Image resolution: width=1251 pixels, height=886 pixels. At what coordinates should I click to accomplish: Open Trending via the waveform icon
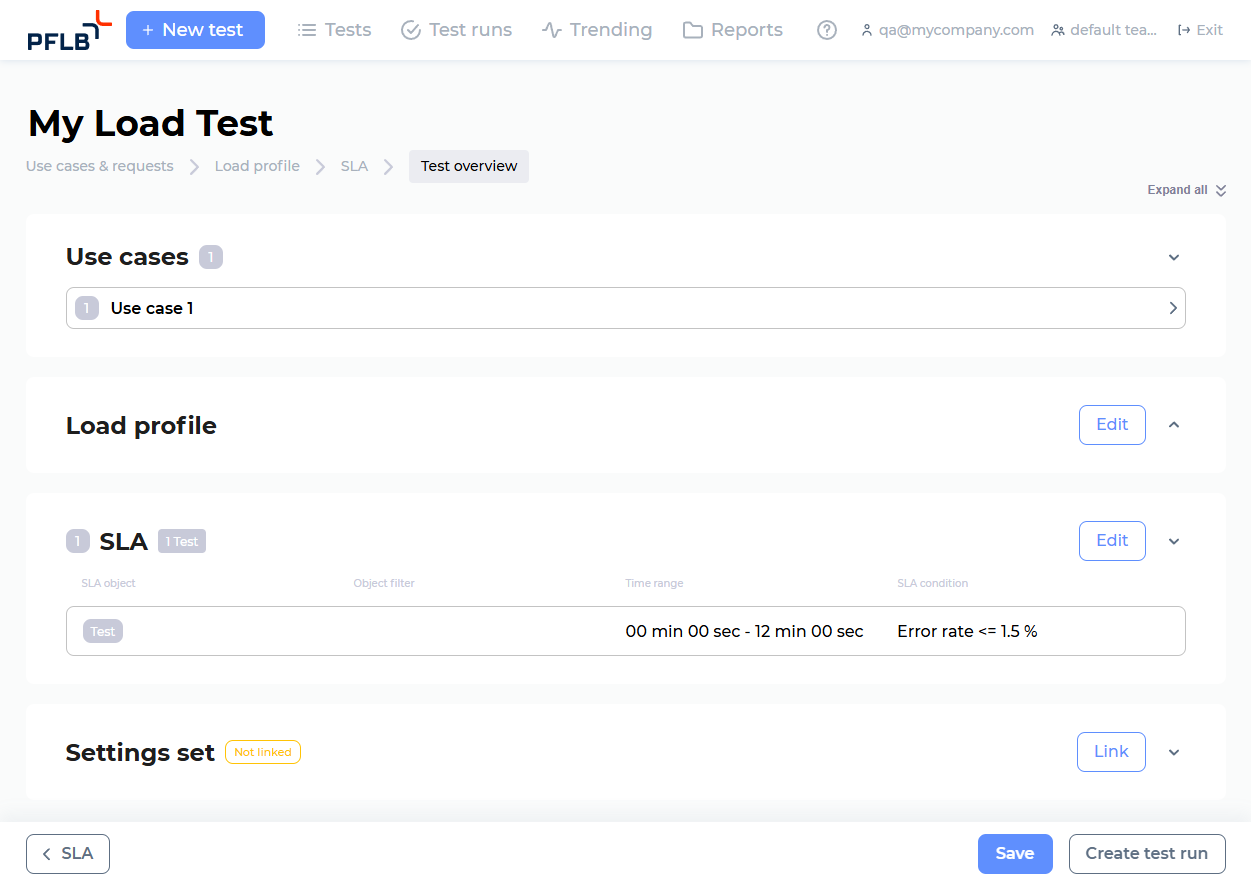[x=551, y=29]
